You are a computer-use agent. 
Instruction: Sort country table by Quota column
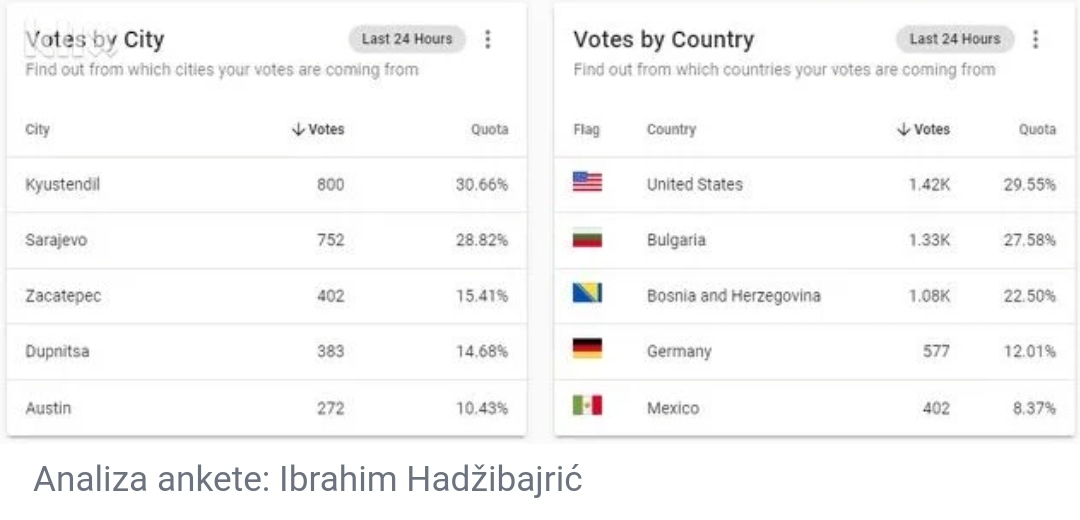click(x=1037, y=129)
